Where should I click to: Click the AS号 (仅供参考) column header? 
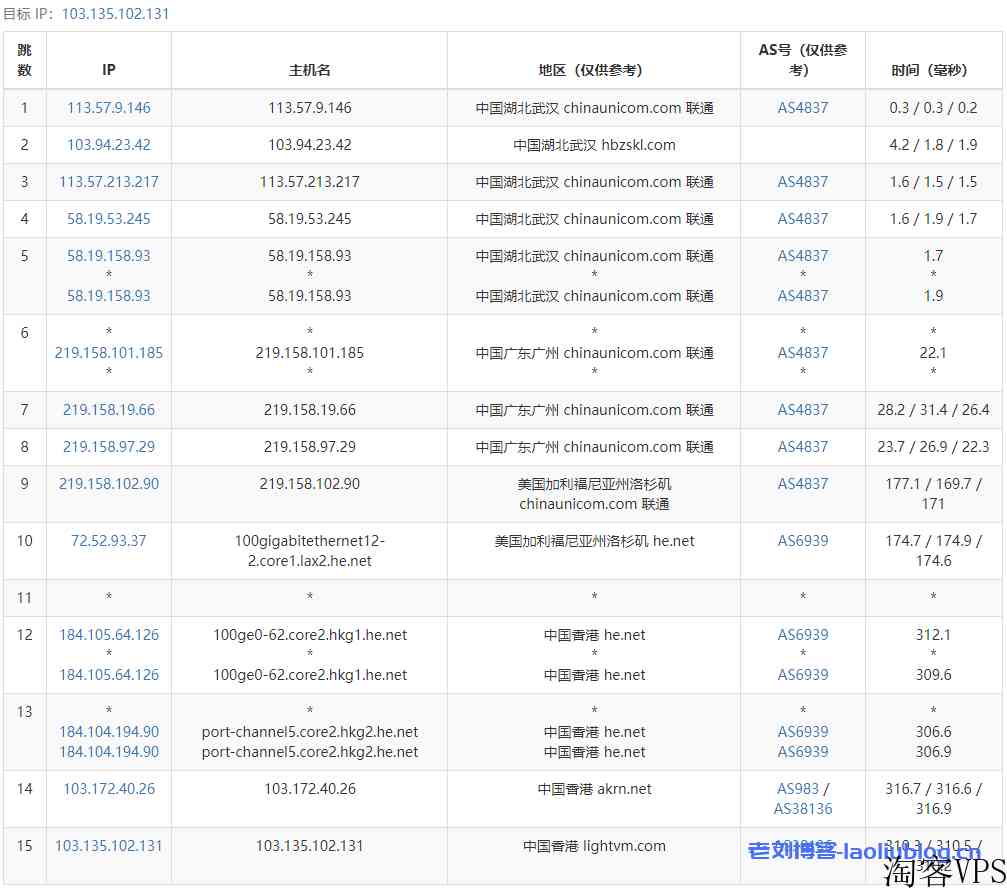tap(803, 60)
